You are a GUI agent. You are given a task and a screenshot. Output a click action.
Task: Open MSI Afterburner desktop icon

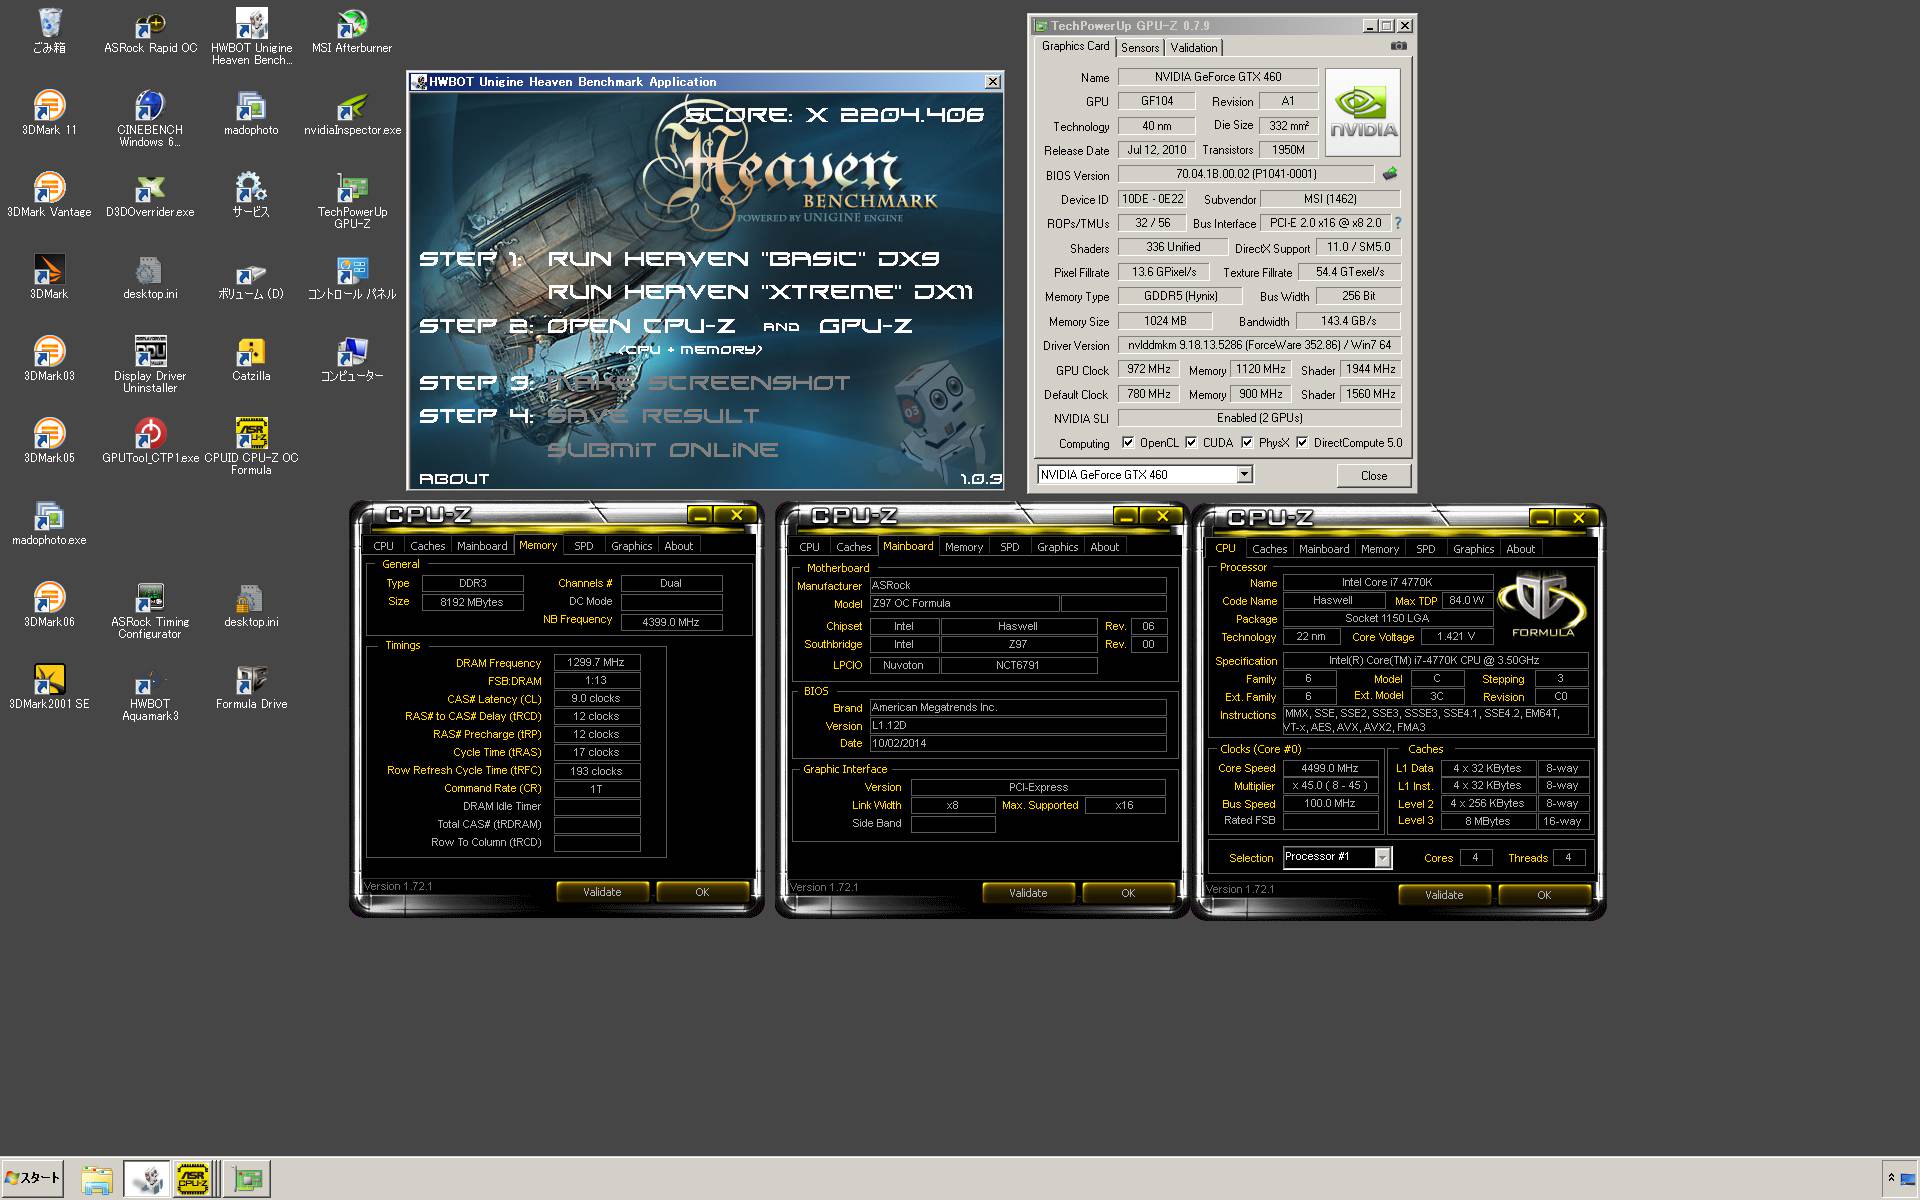(352, 31)
